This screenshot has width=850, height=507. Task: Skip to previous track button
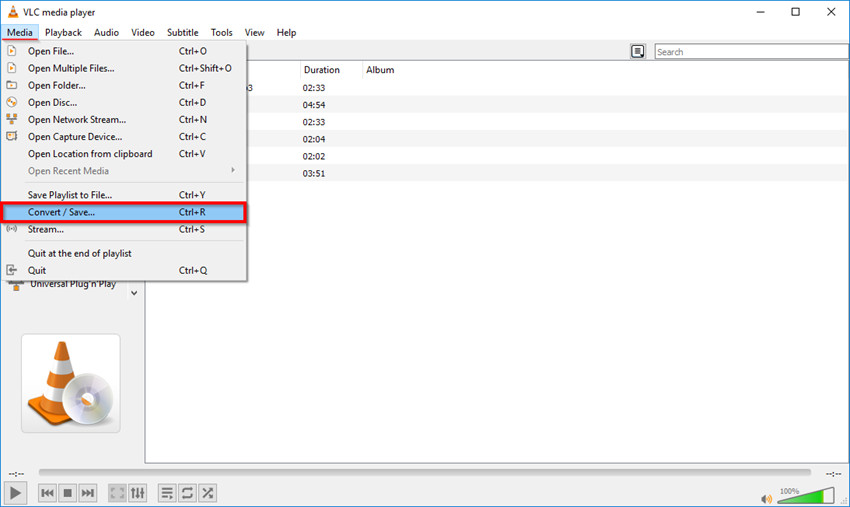(x=48, y=493)
